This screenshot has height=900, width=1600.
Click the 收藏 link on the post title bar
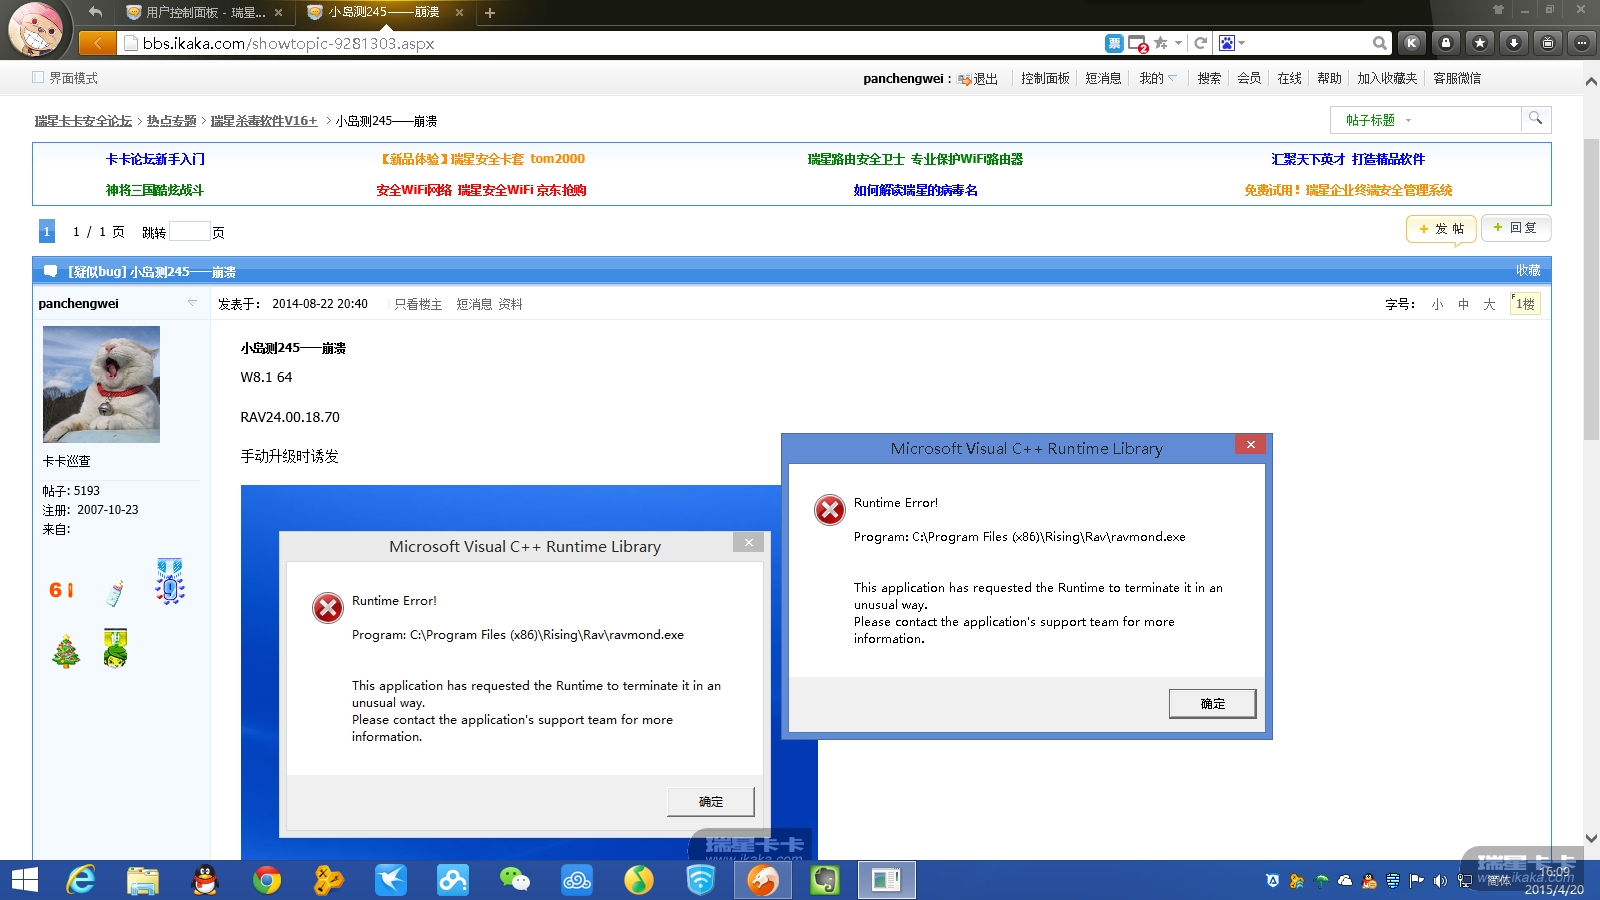[1528, 271]
